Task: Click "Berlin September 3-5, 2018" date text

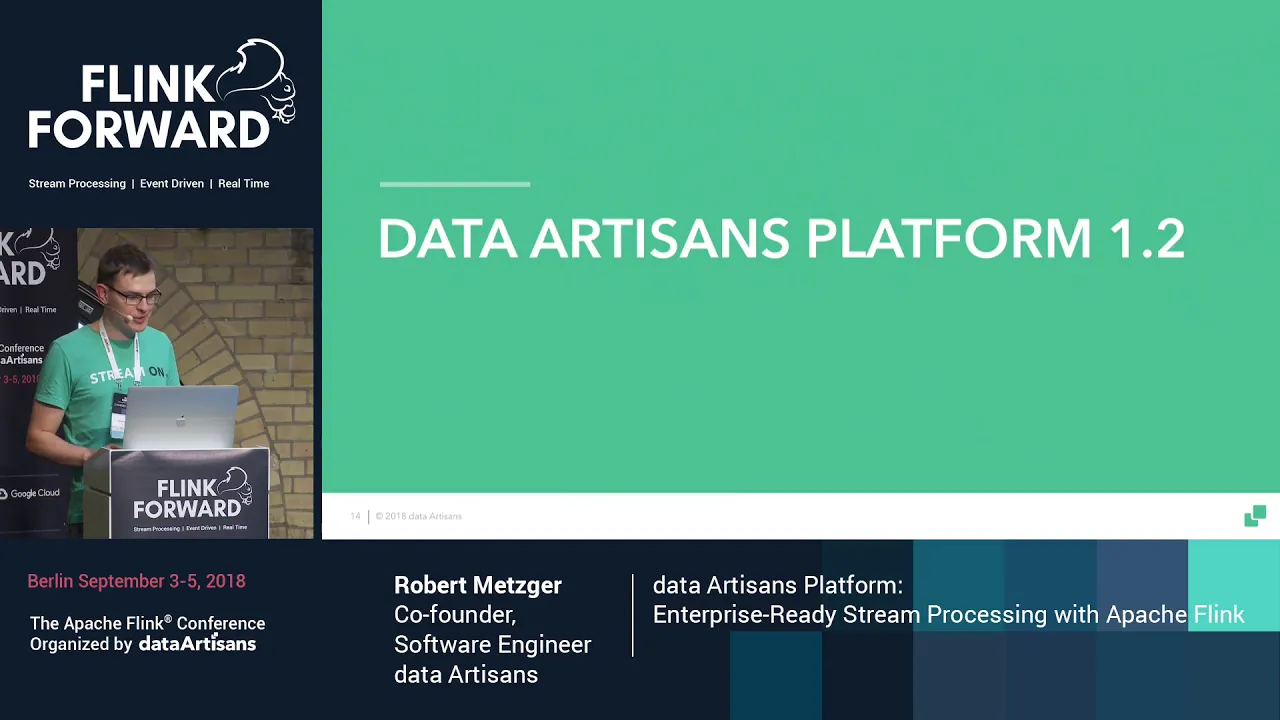Action: coord(136,581)
